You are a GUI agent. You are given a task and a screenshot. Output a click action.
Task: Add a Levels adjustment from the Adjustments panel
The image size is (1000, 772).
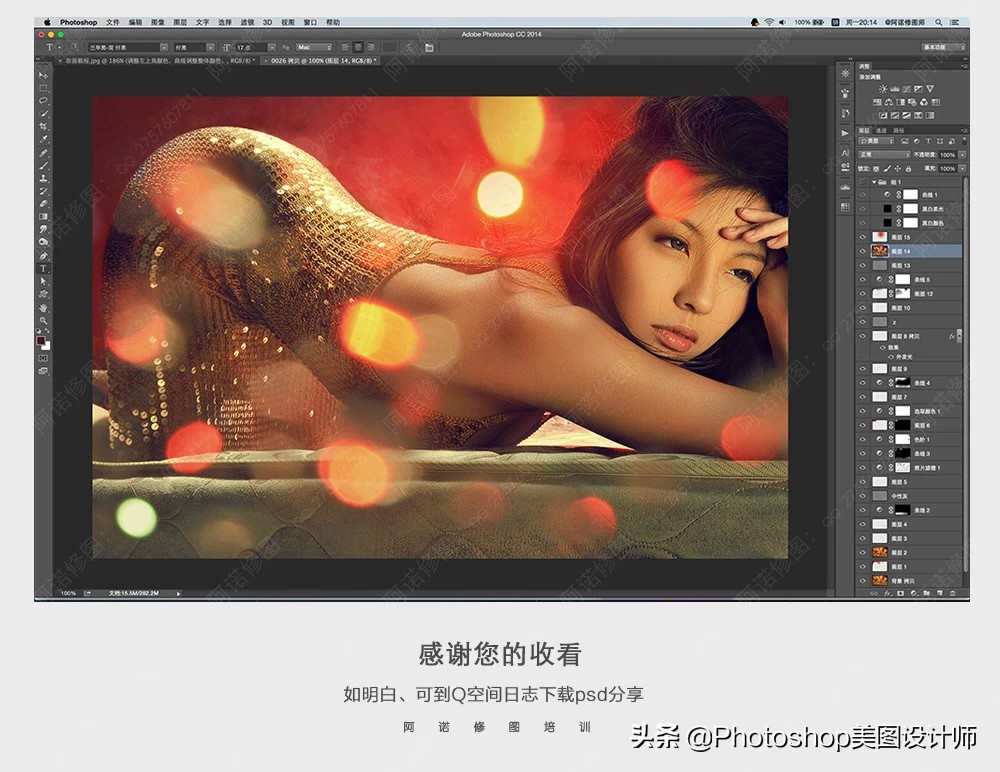pos(895,89)
